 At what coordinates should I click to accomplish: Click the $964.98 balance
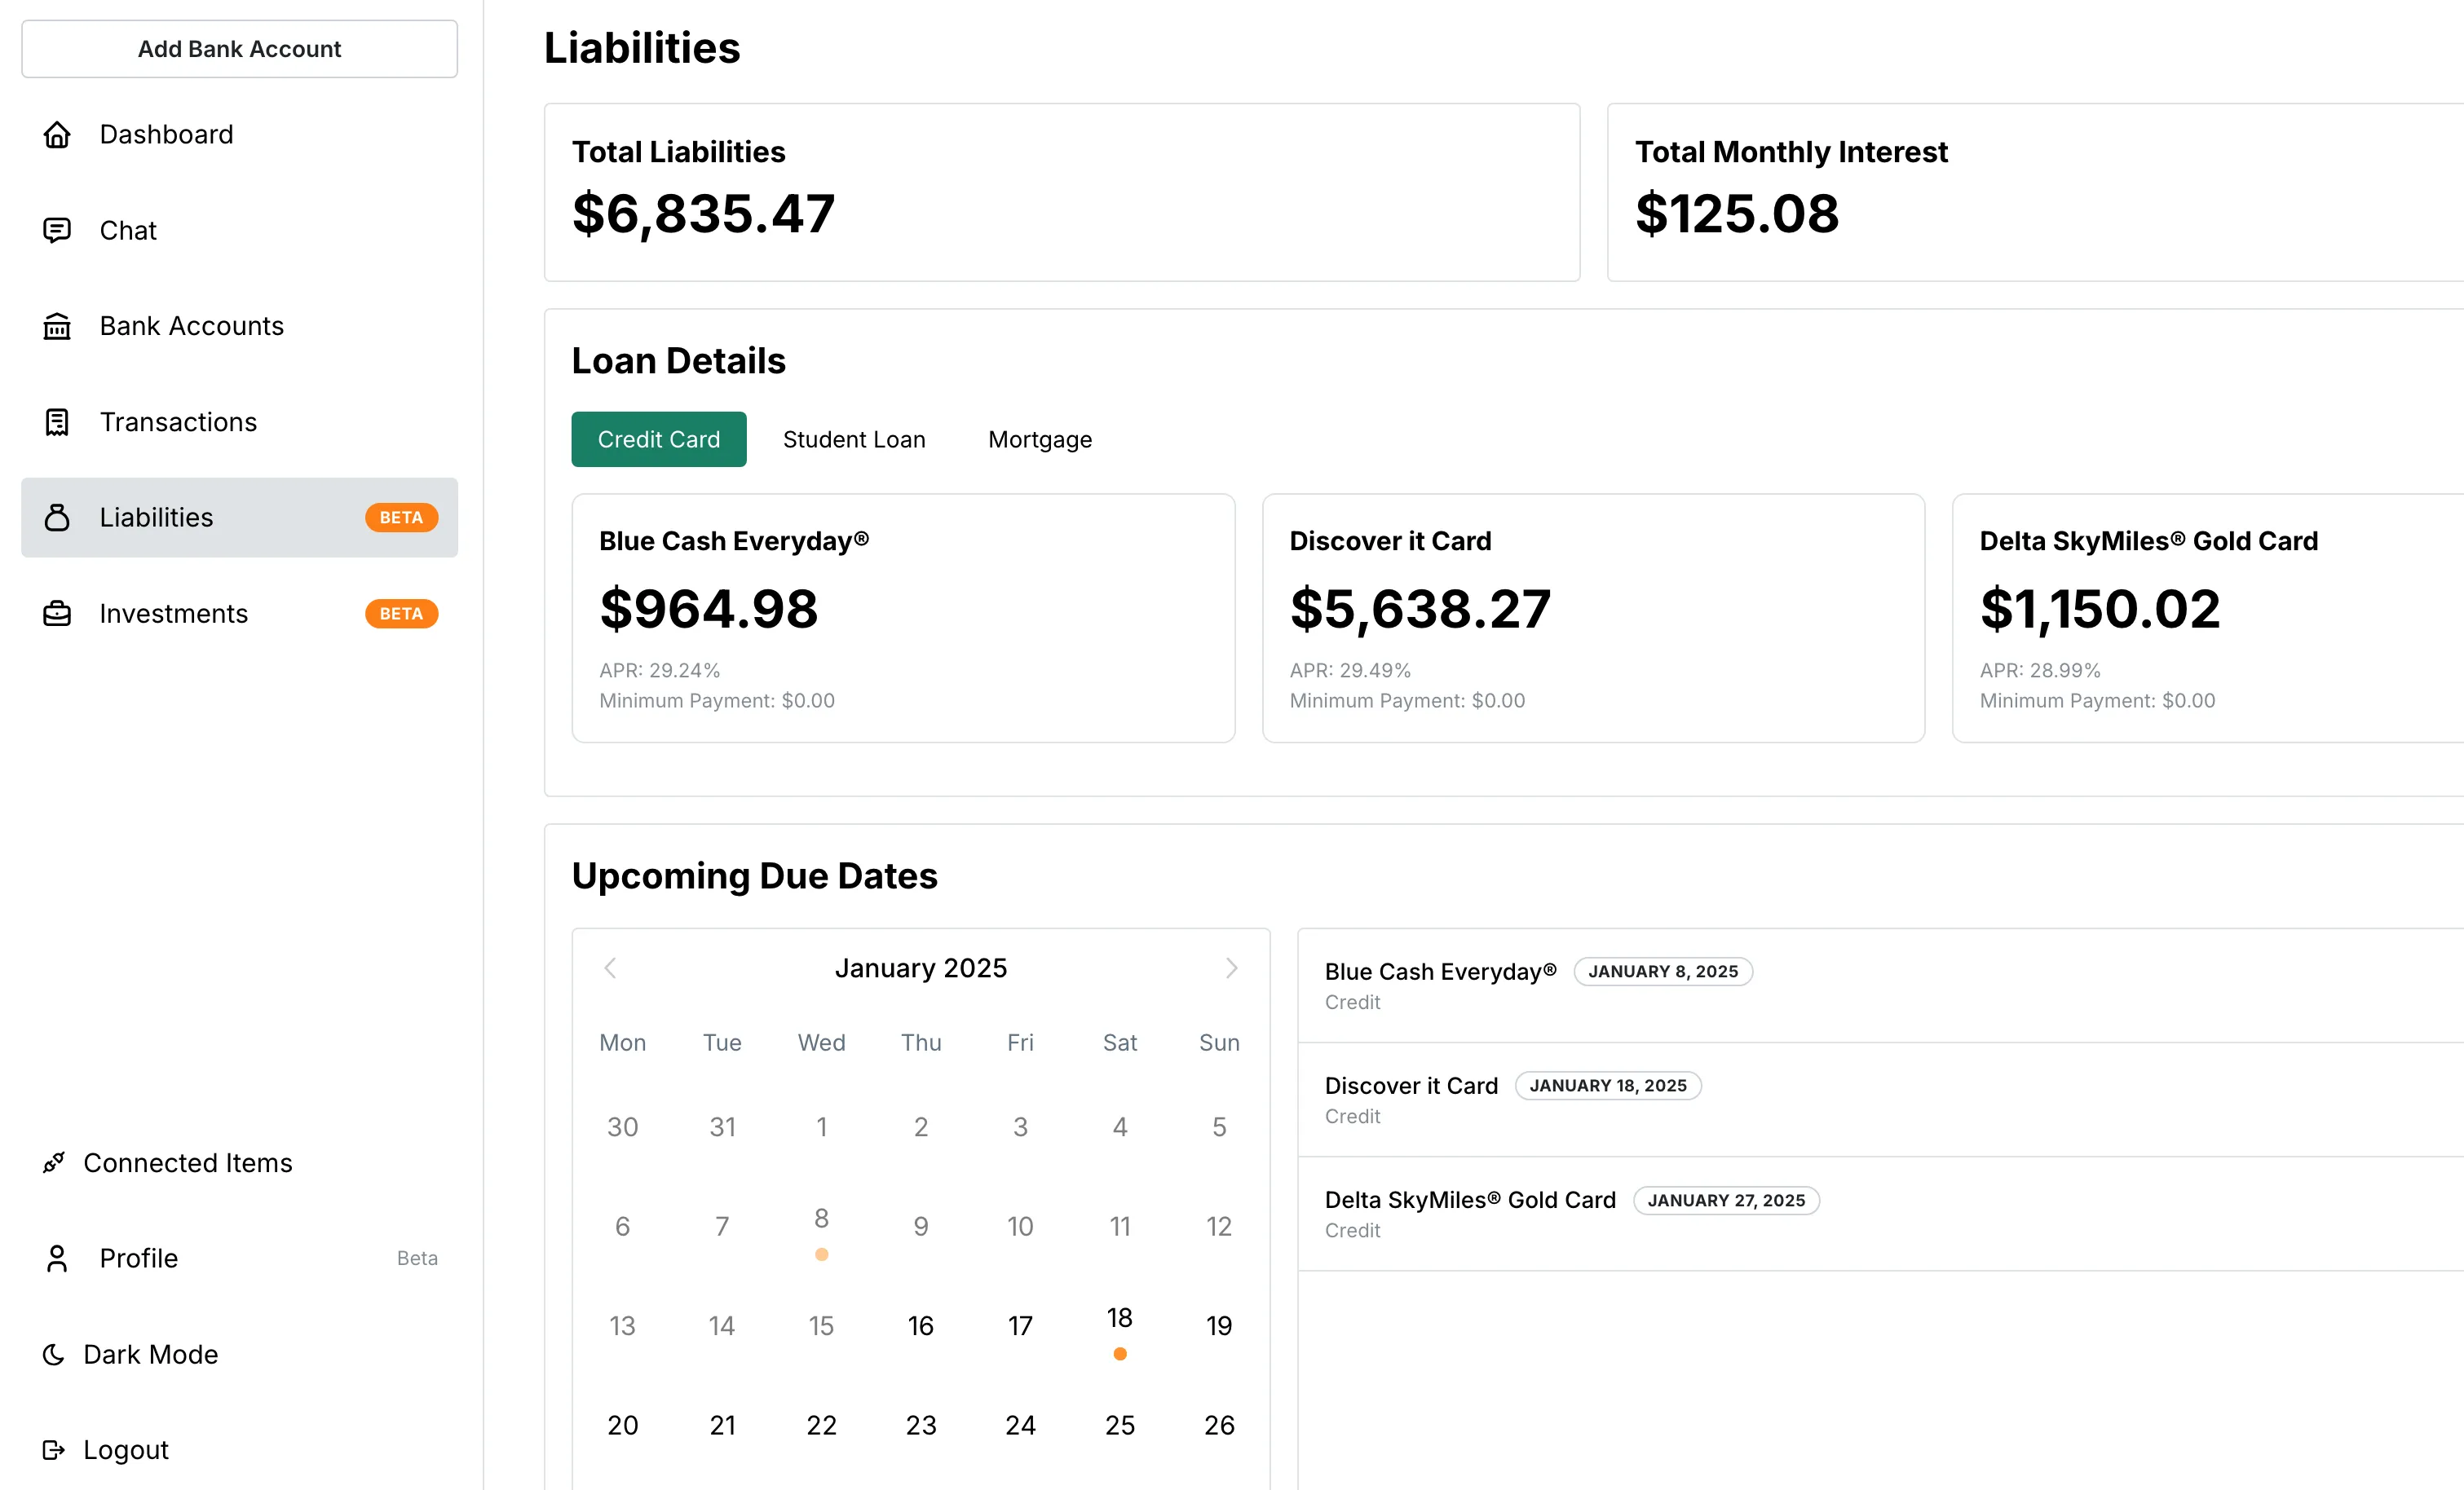pos(708,608)
